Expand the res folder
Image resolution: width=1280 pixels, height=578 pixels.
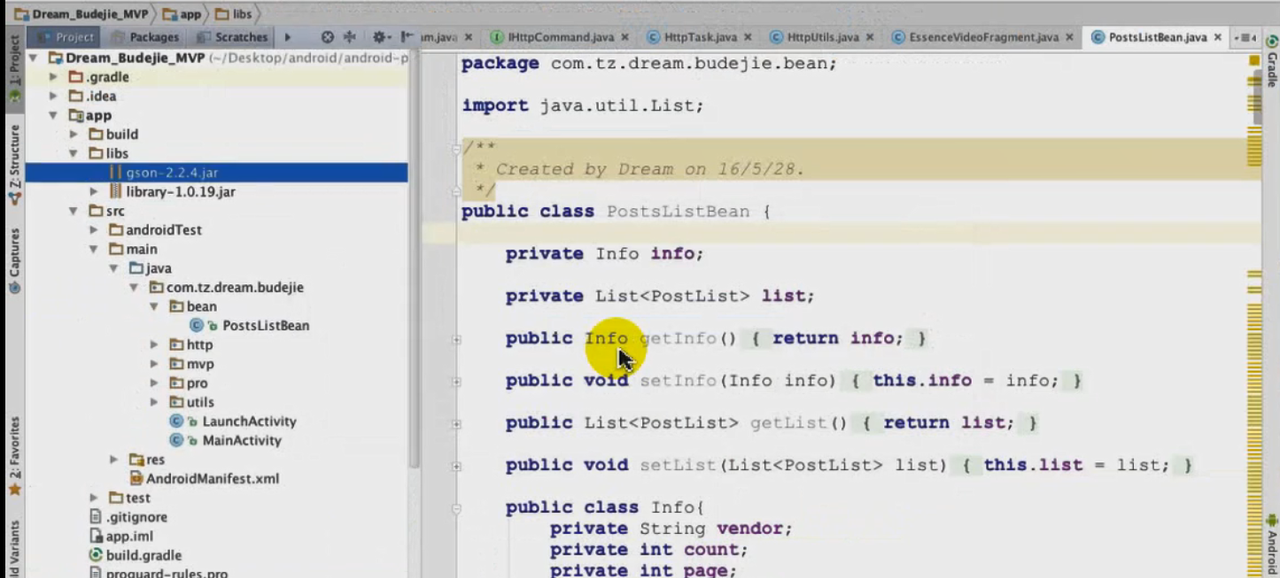coord(113,459)
